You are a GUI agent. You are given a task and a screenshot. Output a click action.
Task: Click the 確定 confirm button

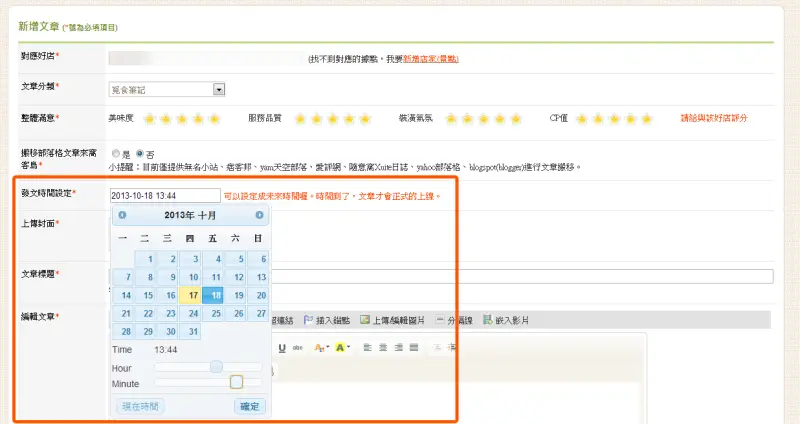250,406
